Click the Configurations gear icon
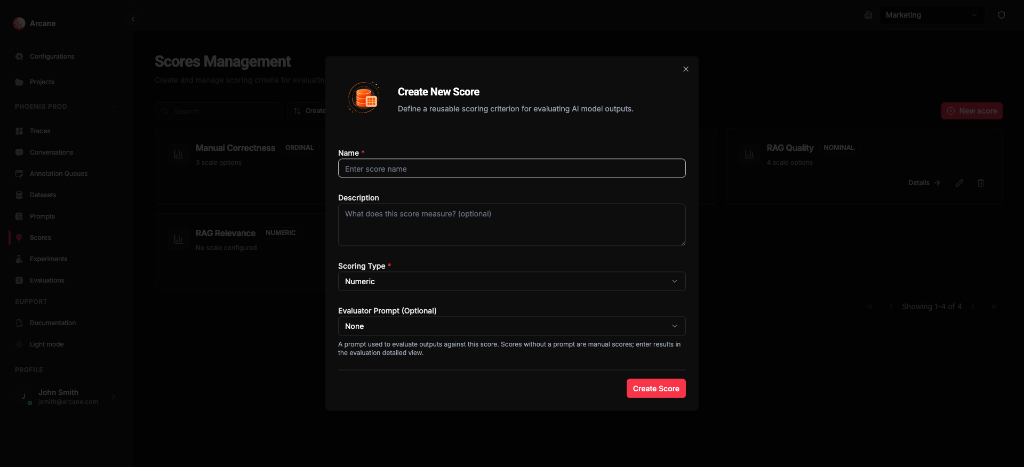1024x467 pixels. pyautogui.click(x=19, y=56)
